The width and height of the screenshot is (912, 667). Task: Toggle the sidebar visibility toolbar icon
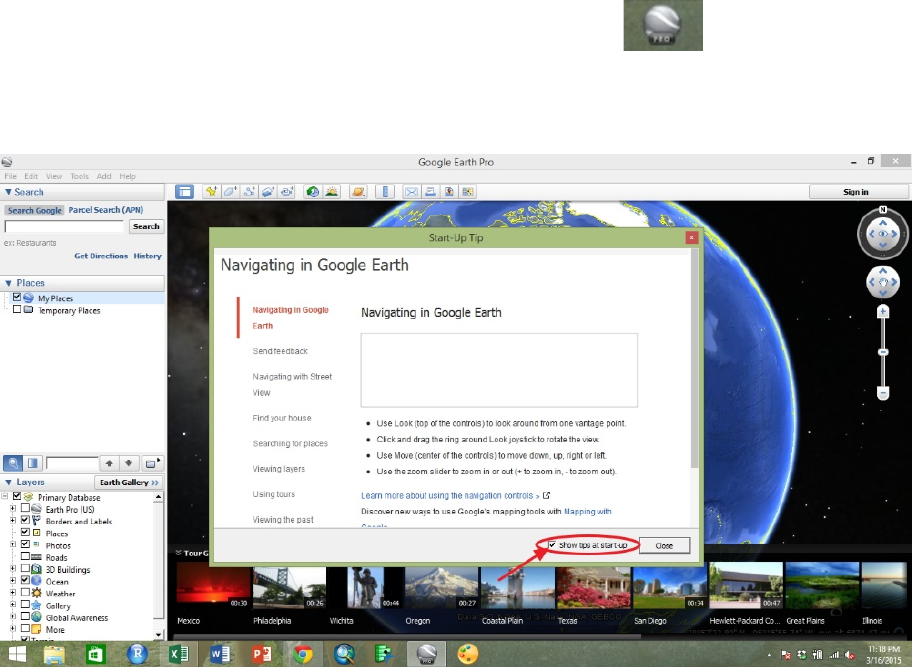(x=184, y=192)
